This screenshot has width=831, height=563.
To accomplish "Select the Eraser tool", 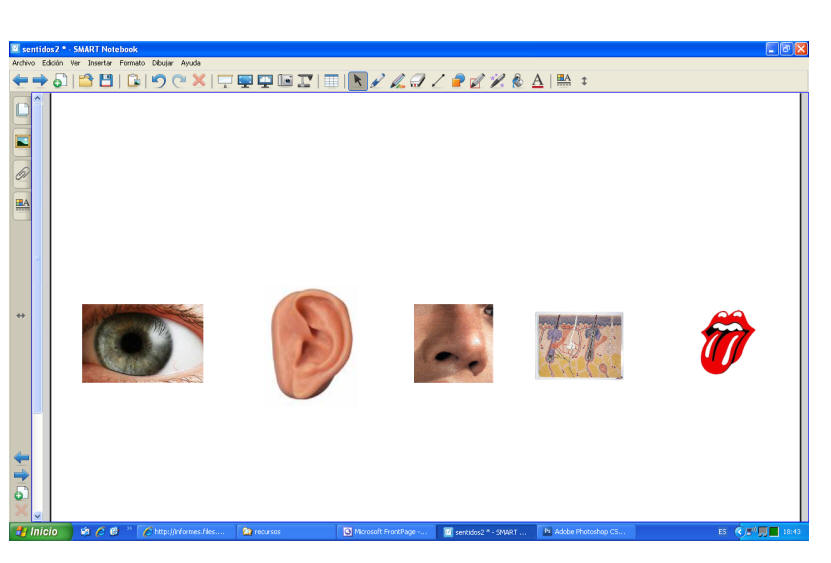I will 418,81.
